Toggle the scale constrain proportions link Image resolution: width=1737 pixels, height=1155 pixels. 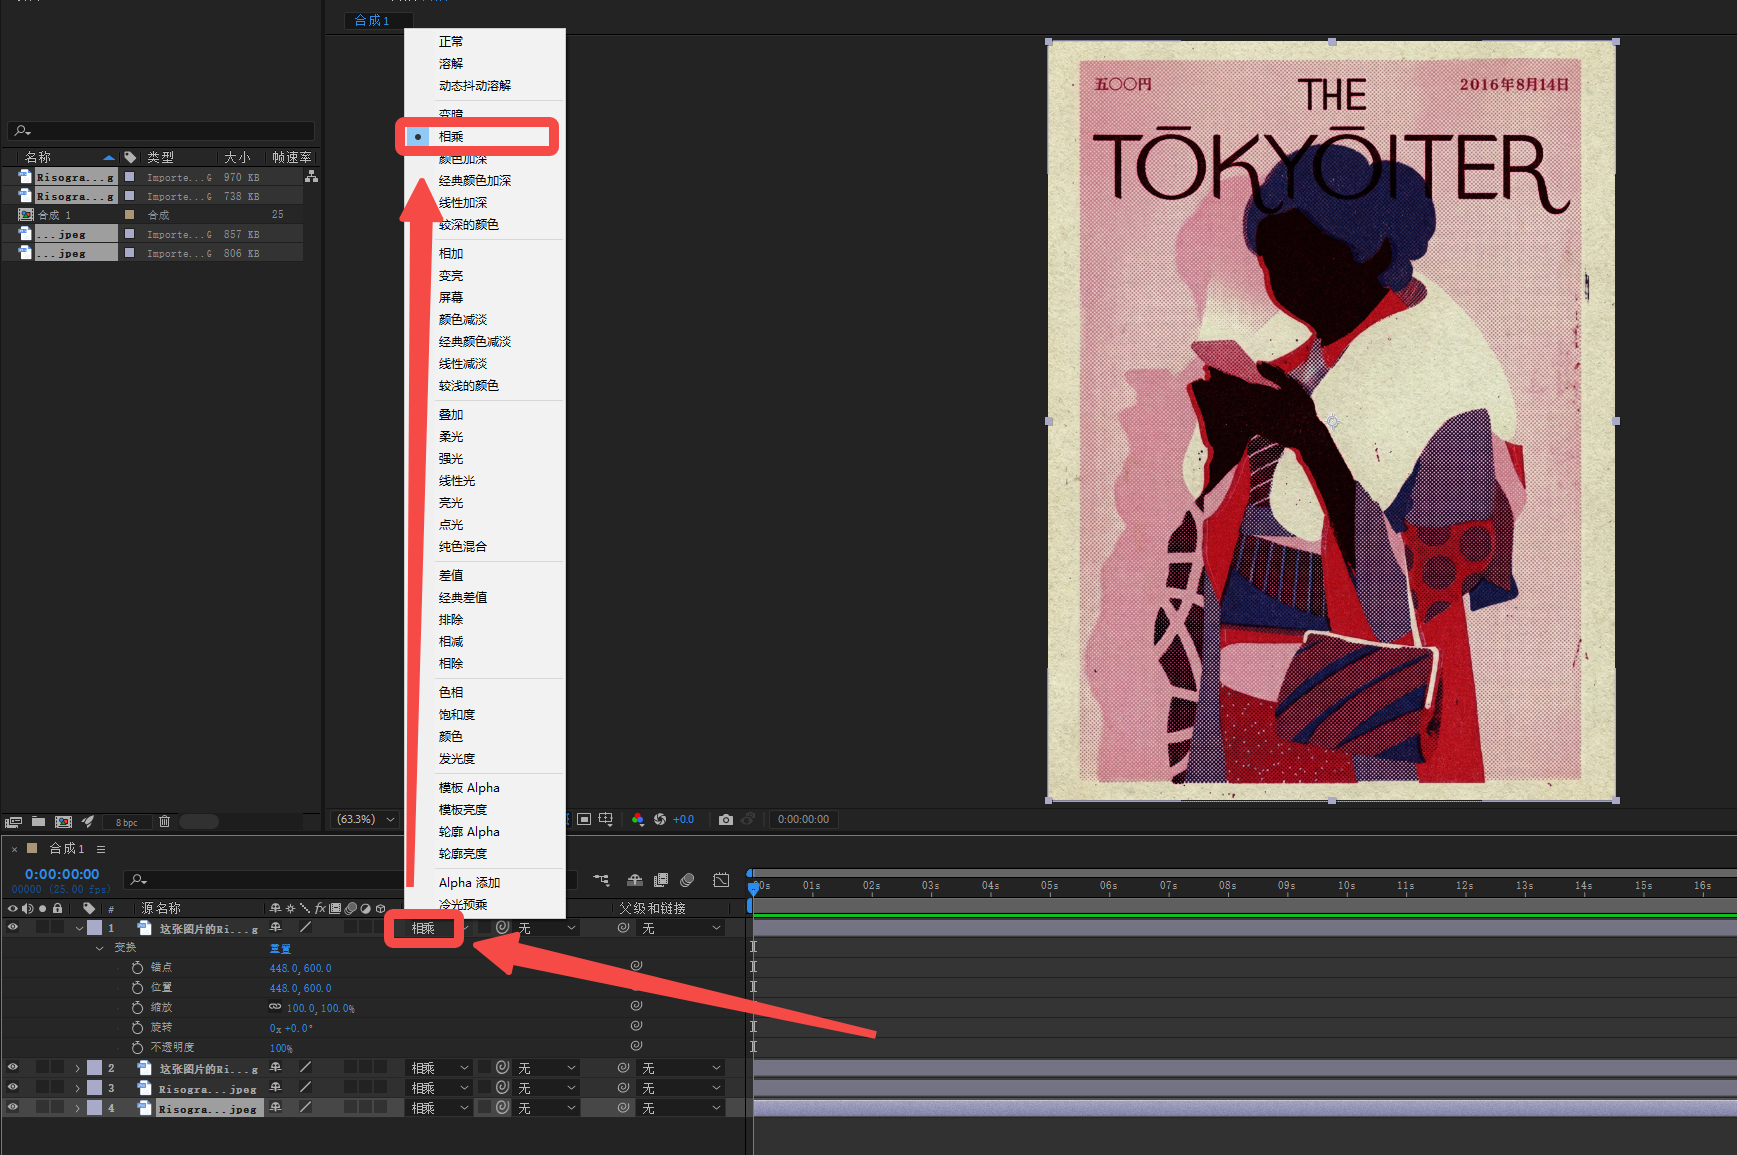(x=275, y=1007)
